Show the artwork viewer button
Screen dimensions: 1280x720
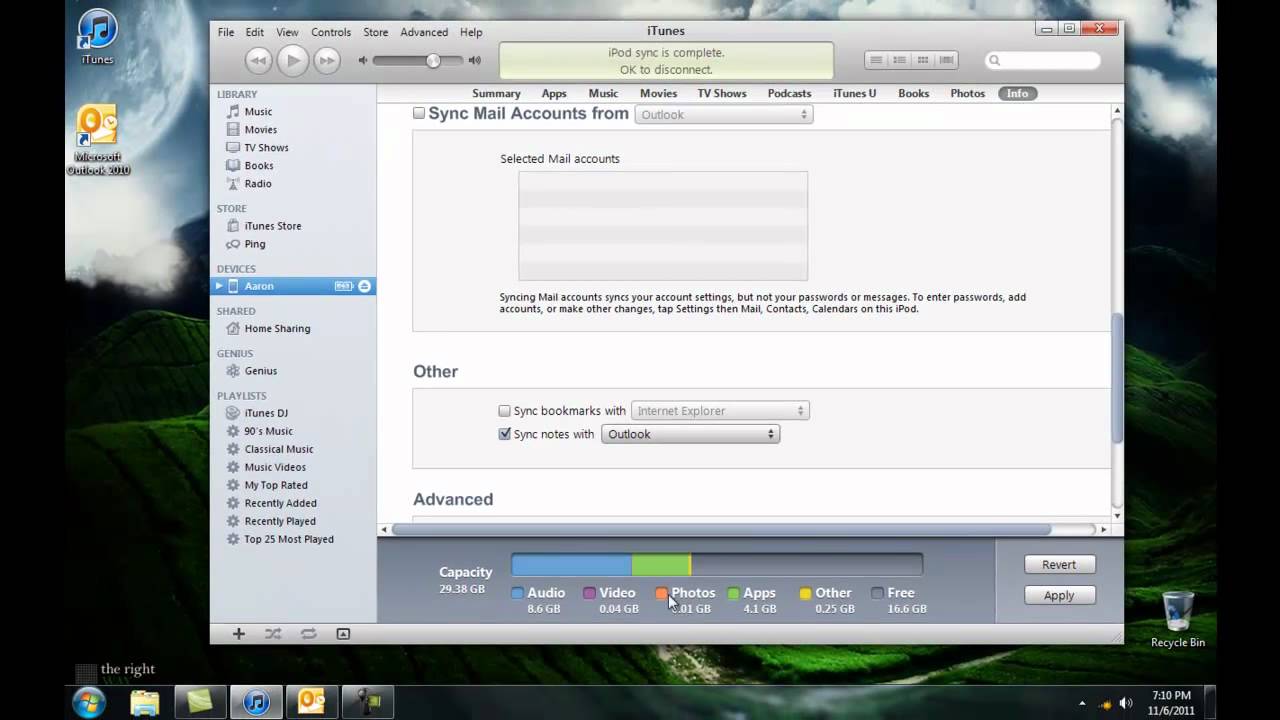coord(343,634)
